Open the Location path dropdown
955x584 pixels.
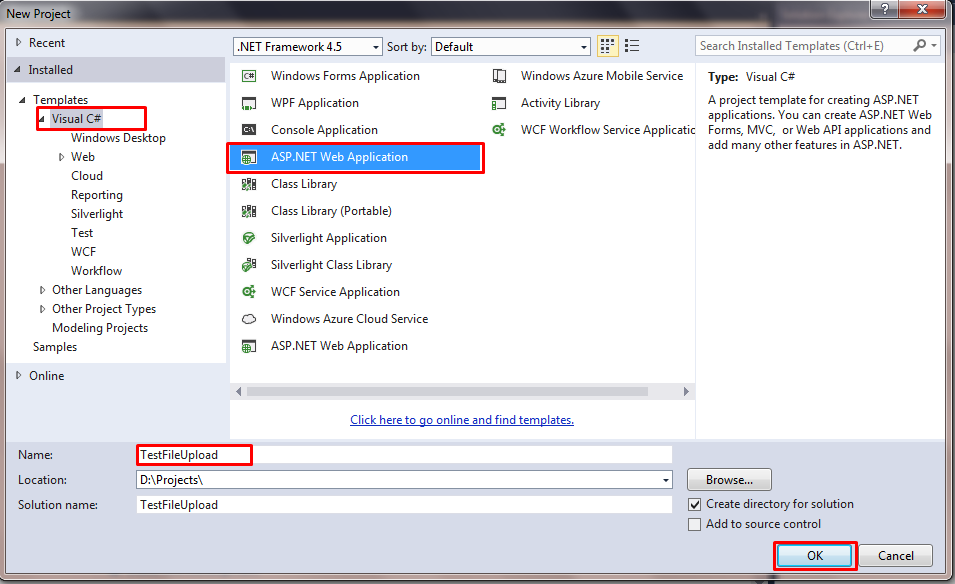[x=666, y=480]
